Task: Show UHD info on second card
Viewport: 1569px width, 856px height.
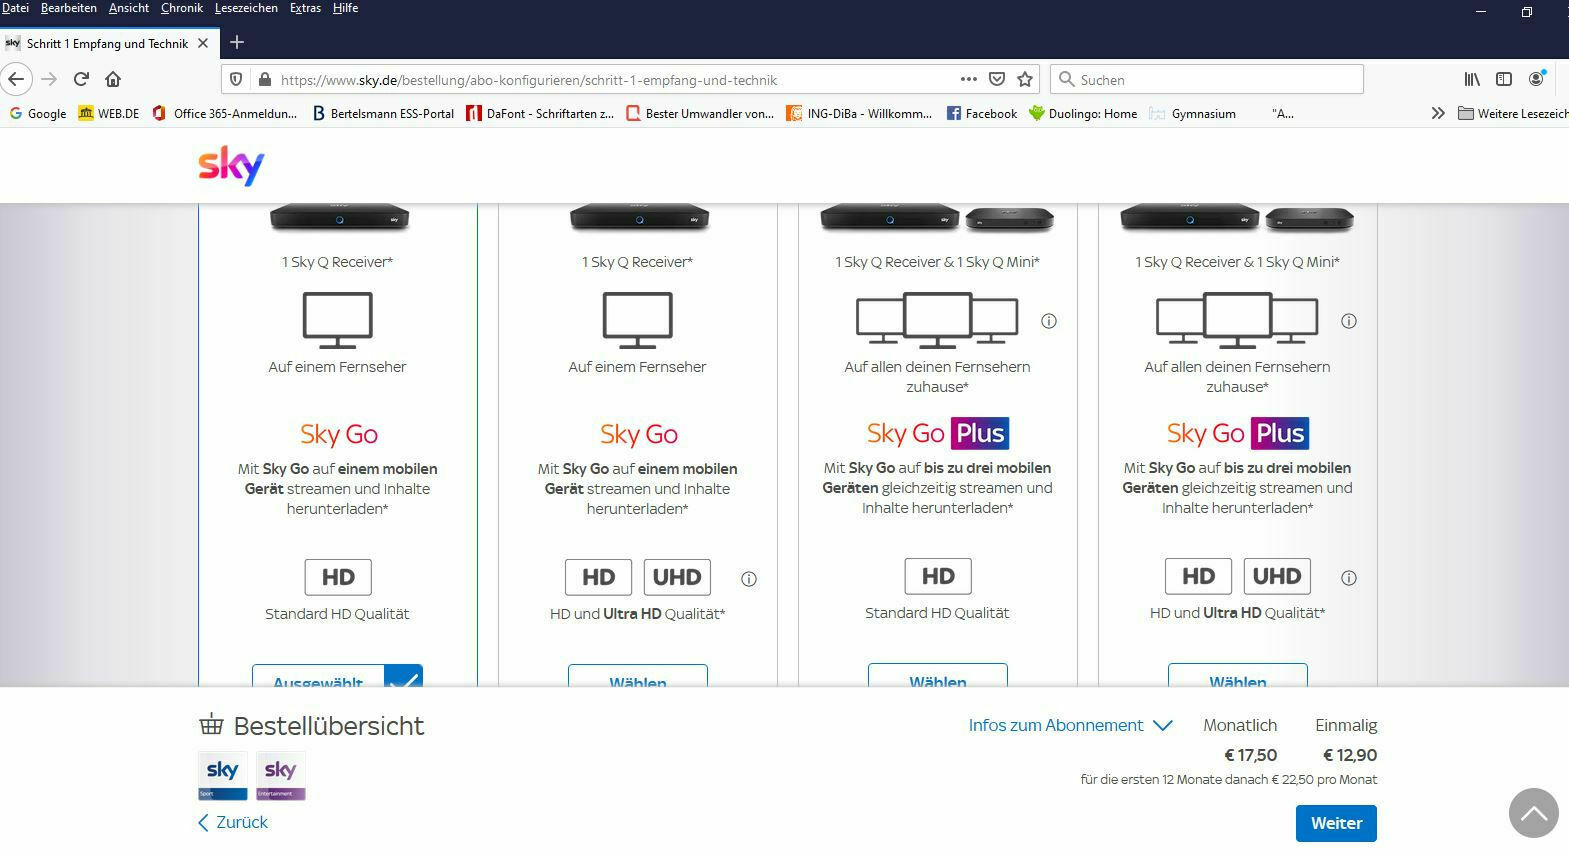Action: click(x=749, y=579)
